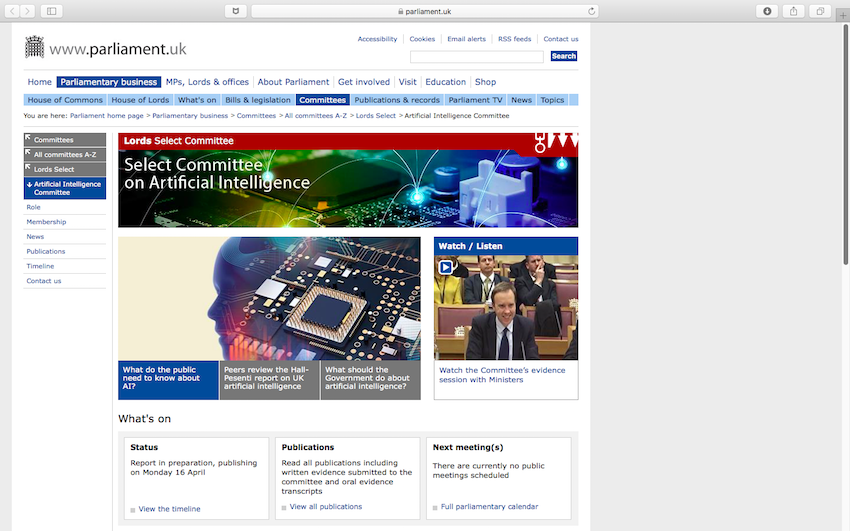Open the Timeline sidebar link
This screenshot has width=850, height=531.
[40, 266]
